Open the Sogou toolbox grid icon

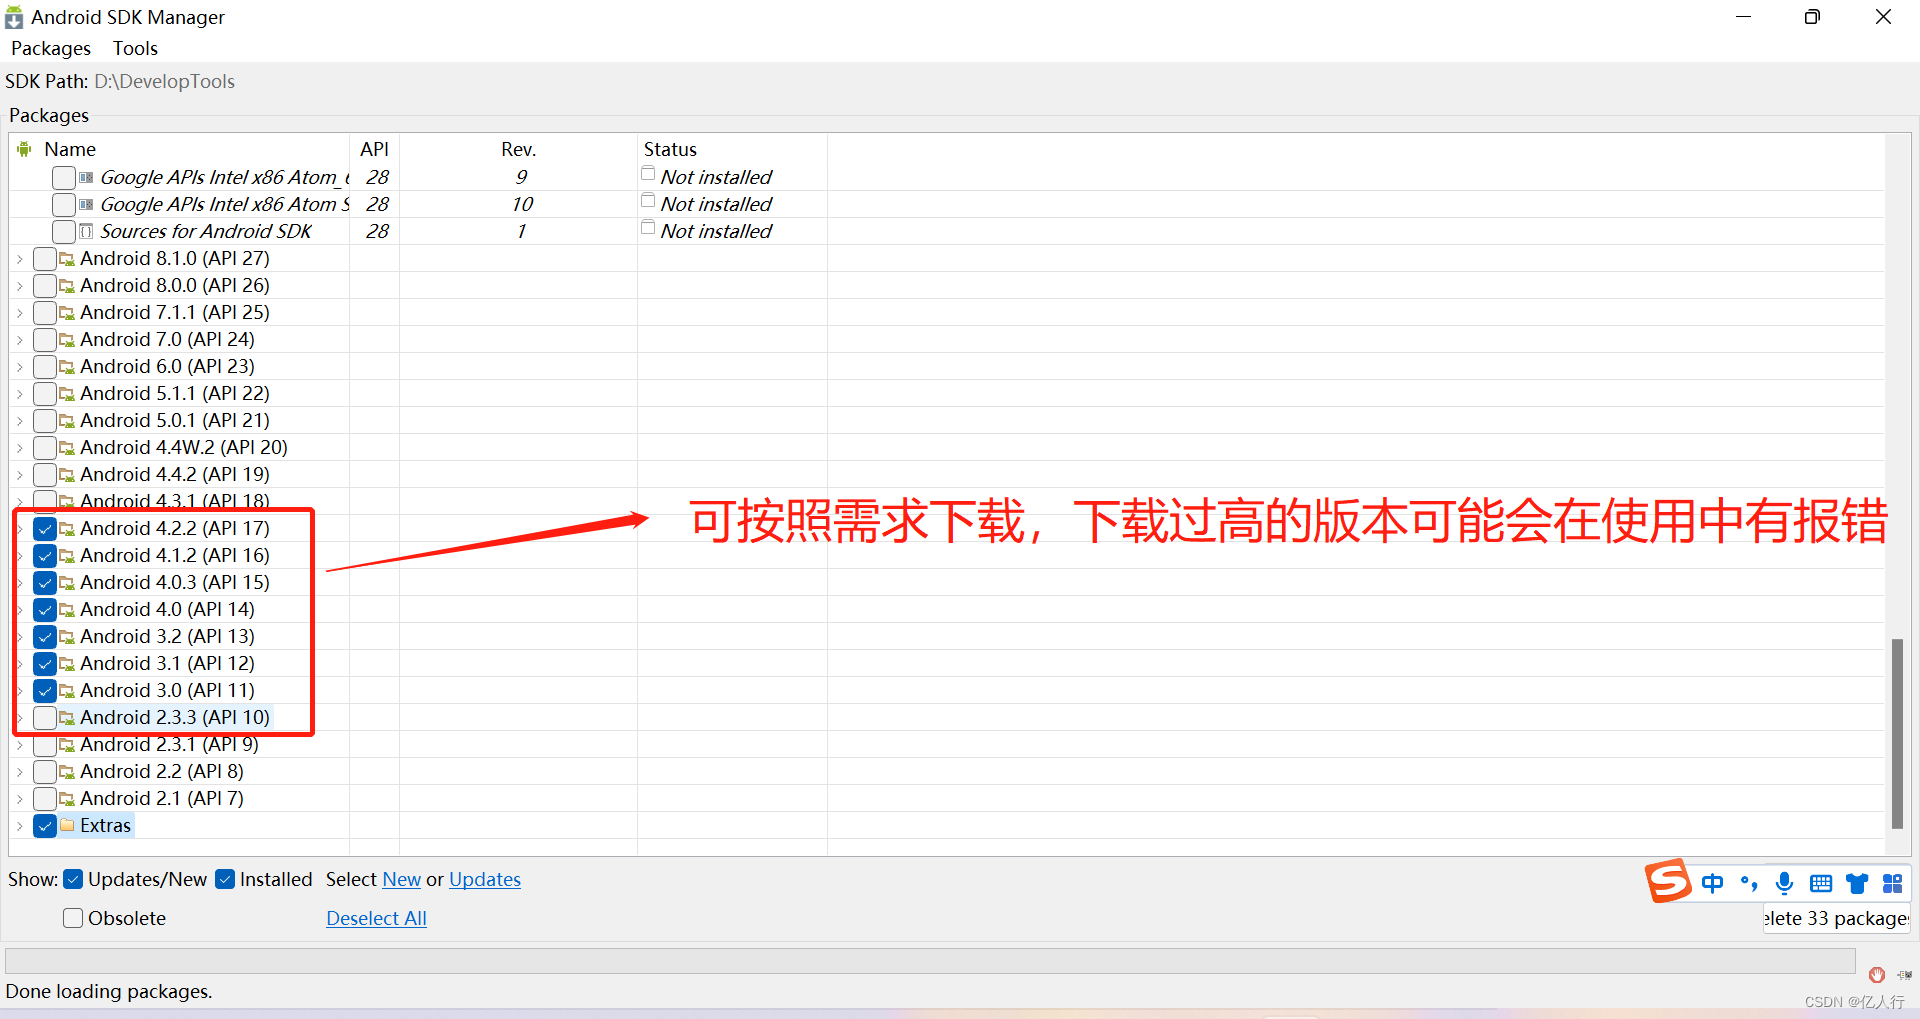(x=1892, y=883)
